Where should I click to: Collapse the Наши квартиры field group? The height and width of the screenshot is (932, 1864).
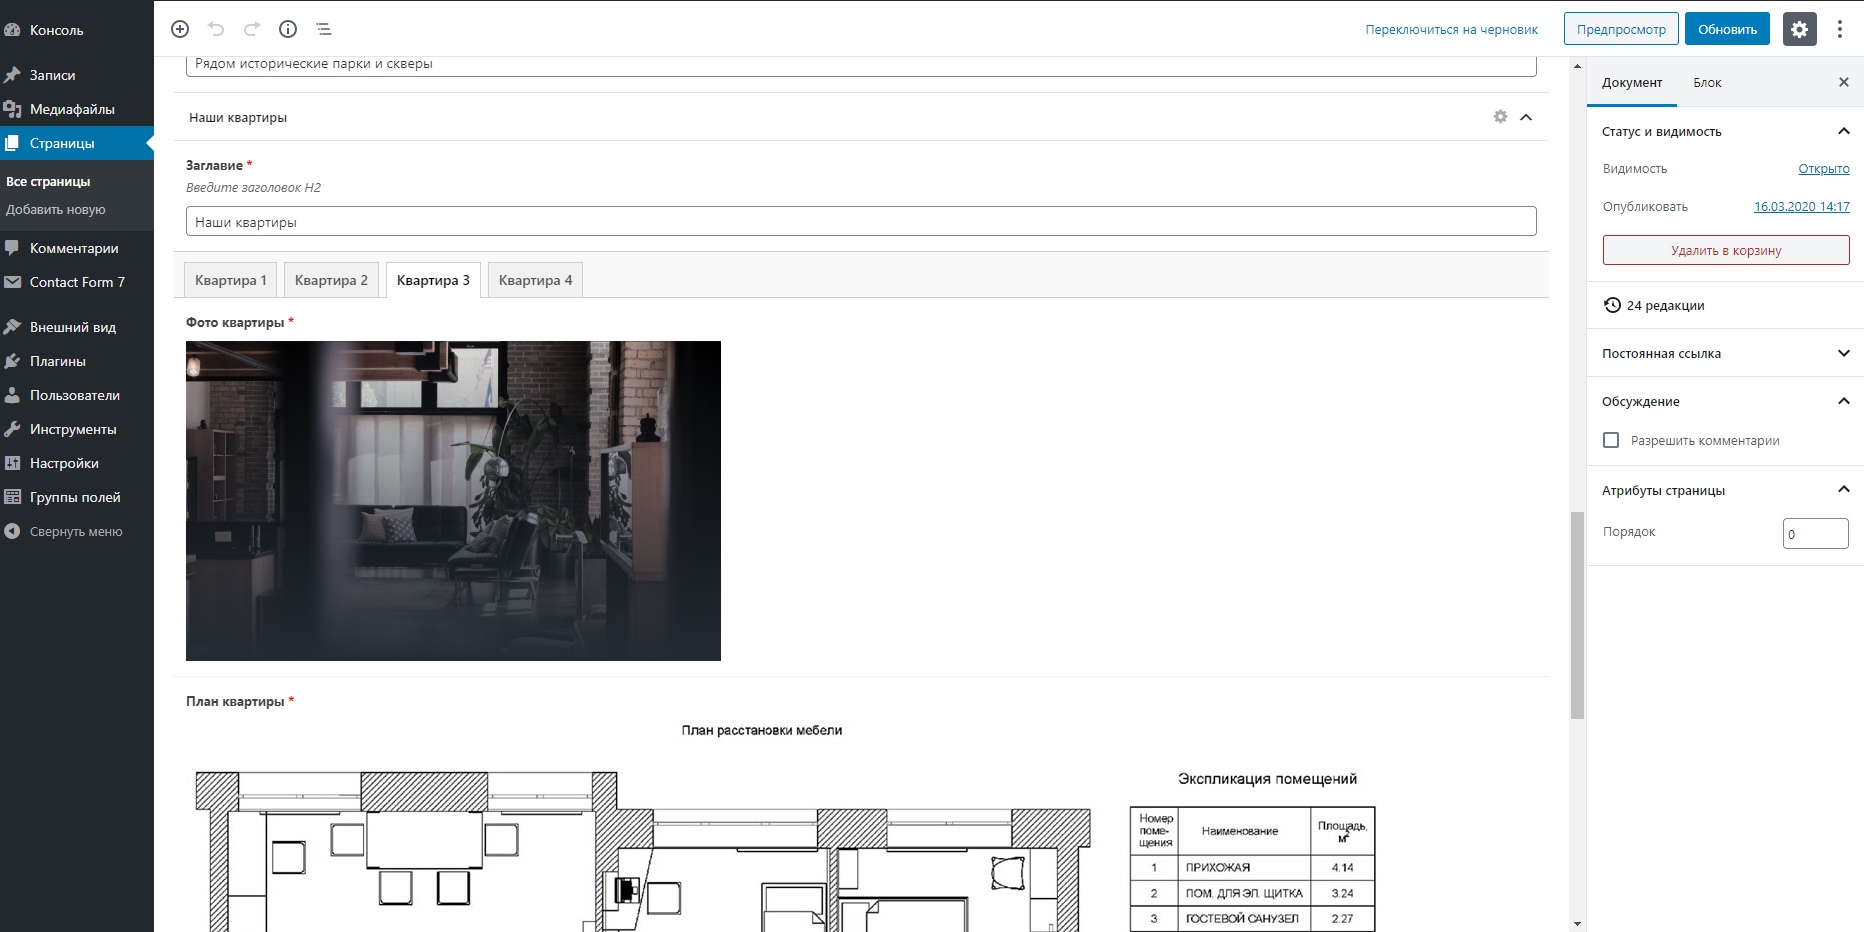point(1526,117)
